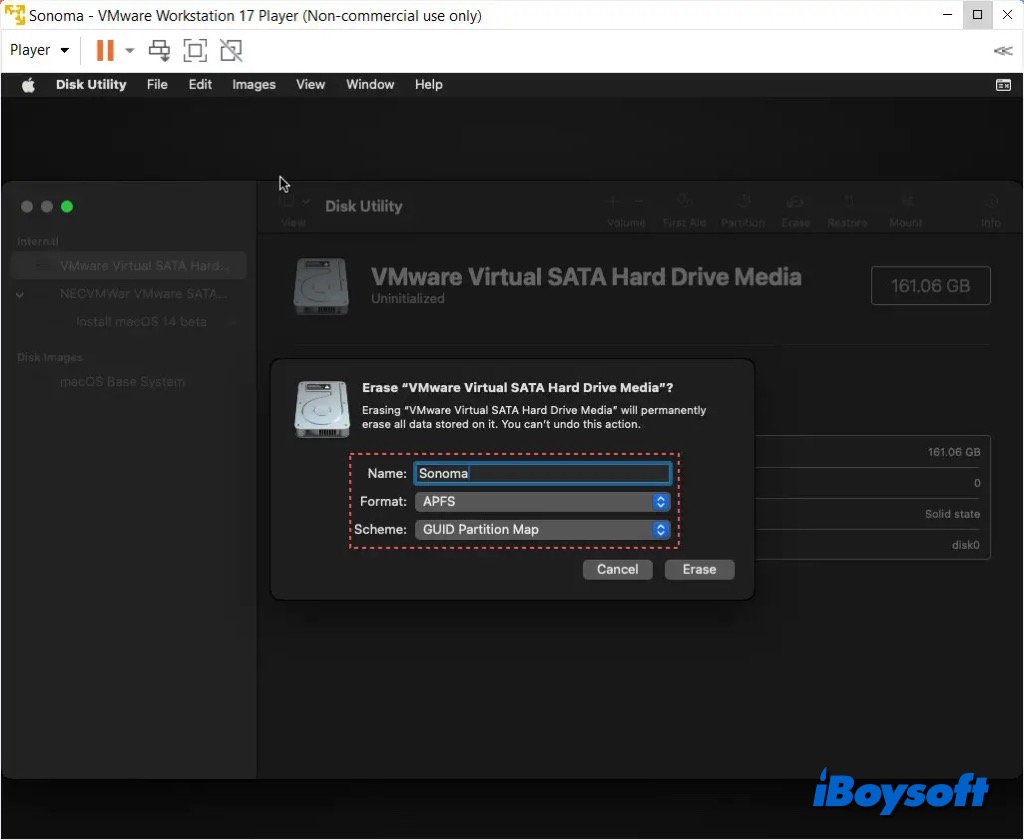Enter full screen mode in VMware toolbar

[x=195, y=50]
